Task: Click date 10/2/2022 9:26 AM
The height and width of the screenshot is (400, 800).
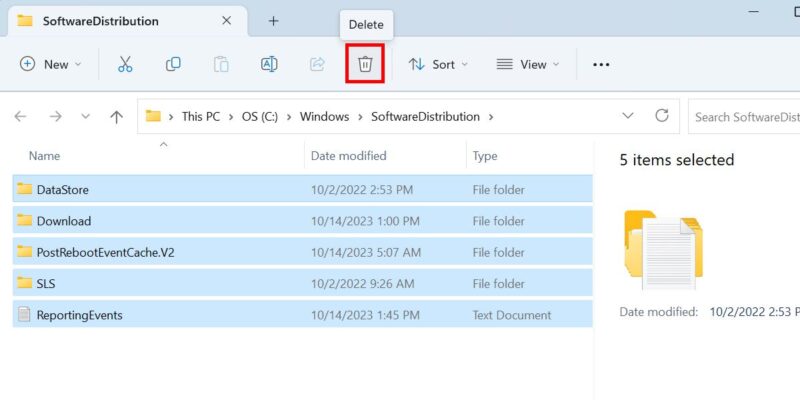Action: coord(361,284)
